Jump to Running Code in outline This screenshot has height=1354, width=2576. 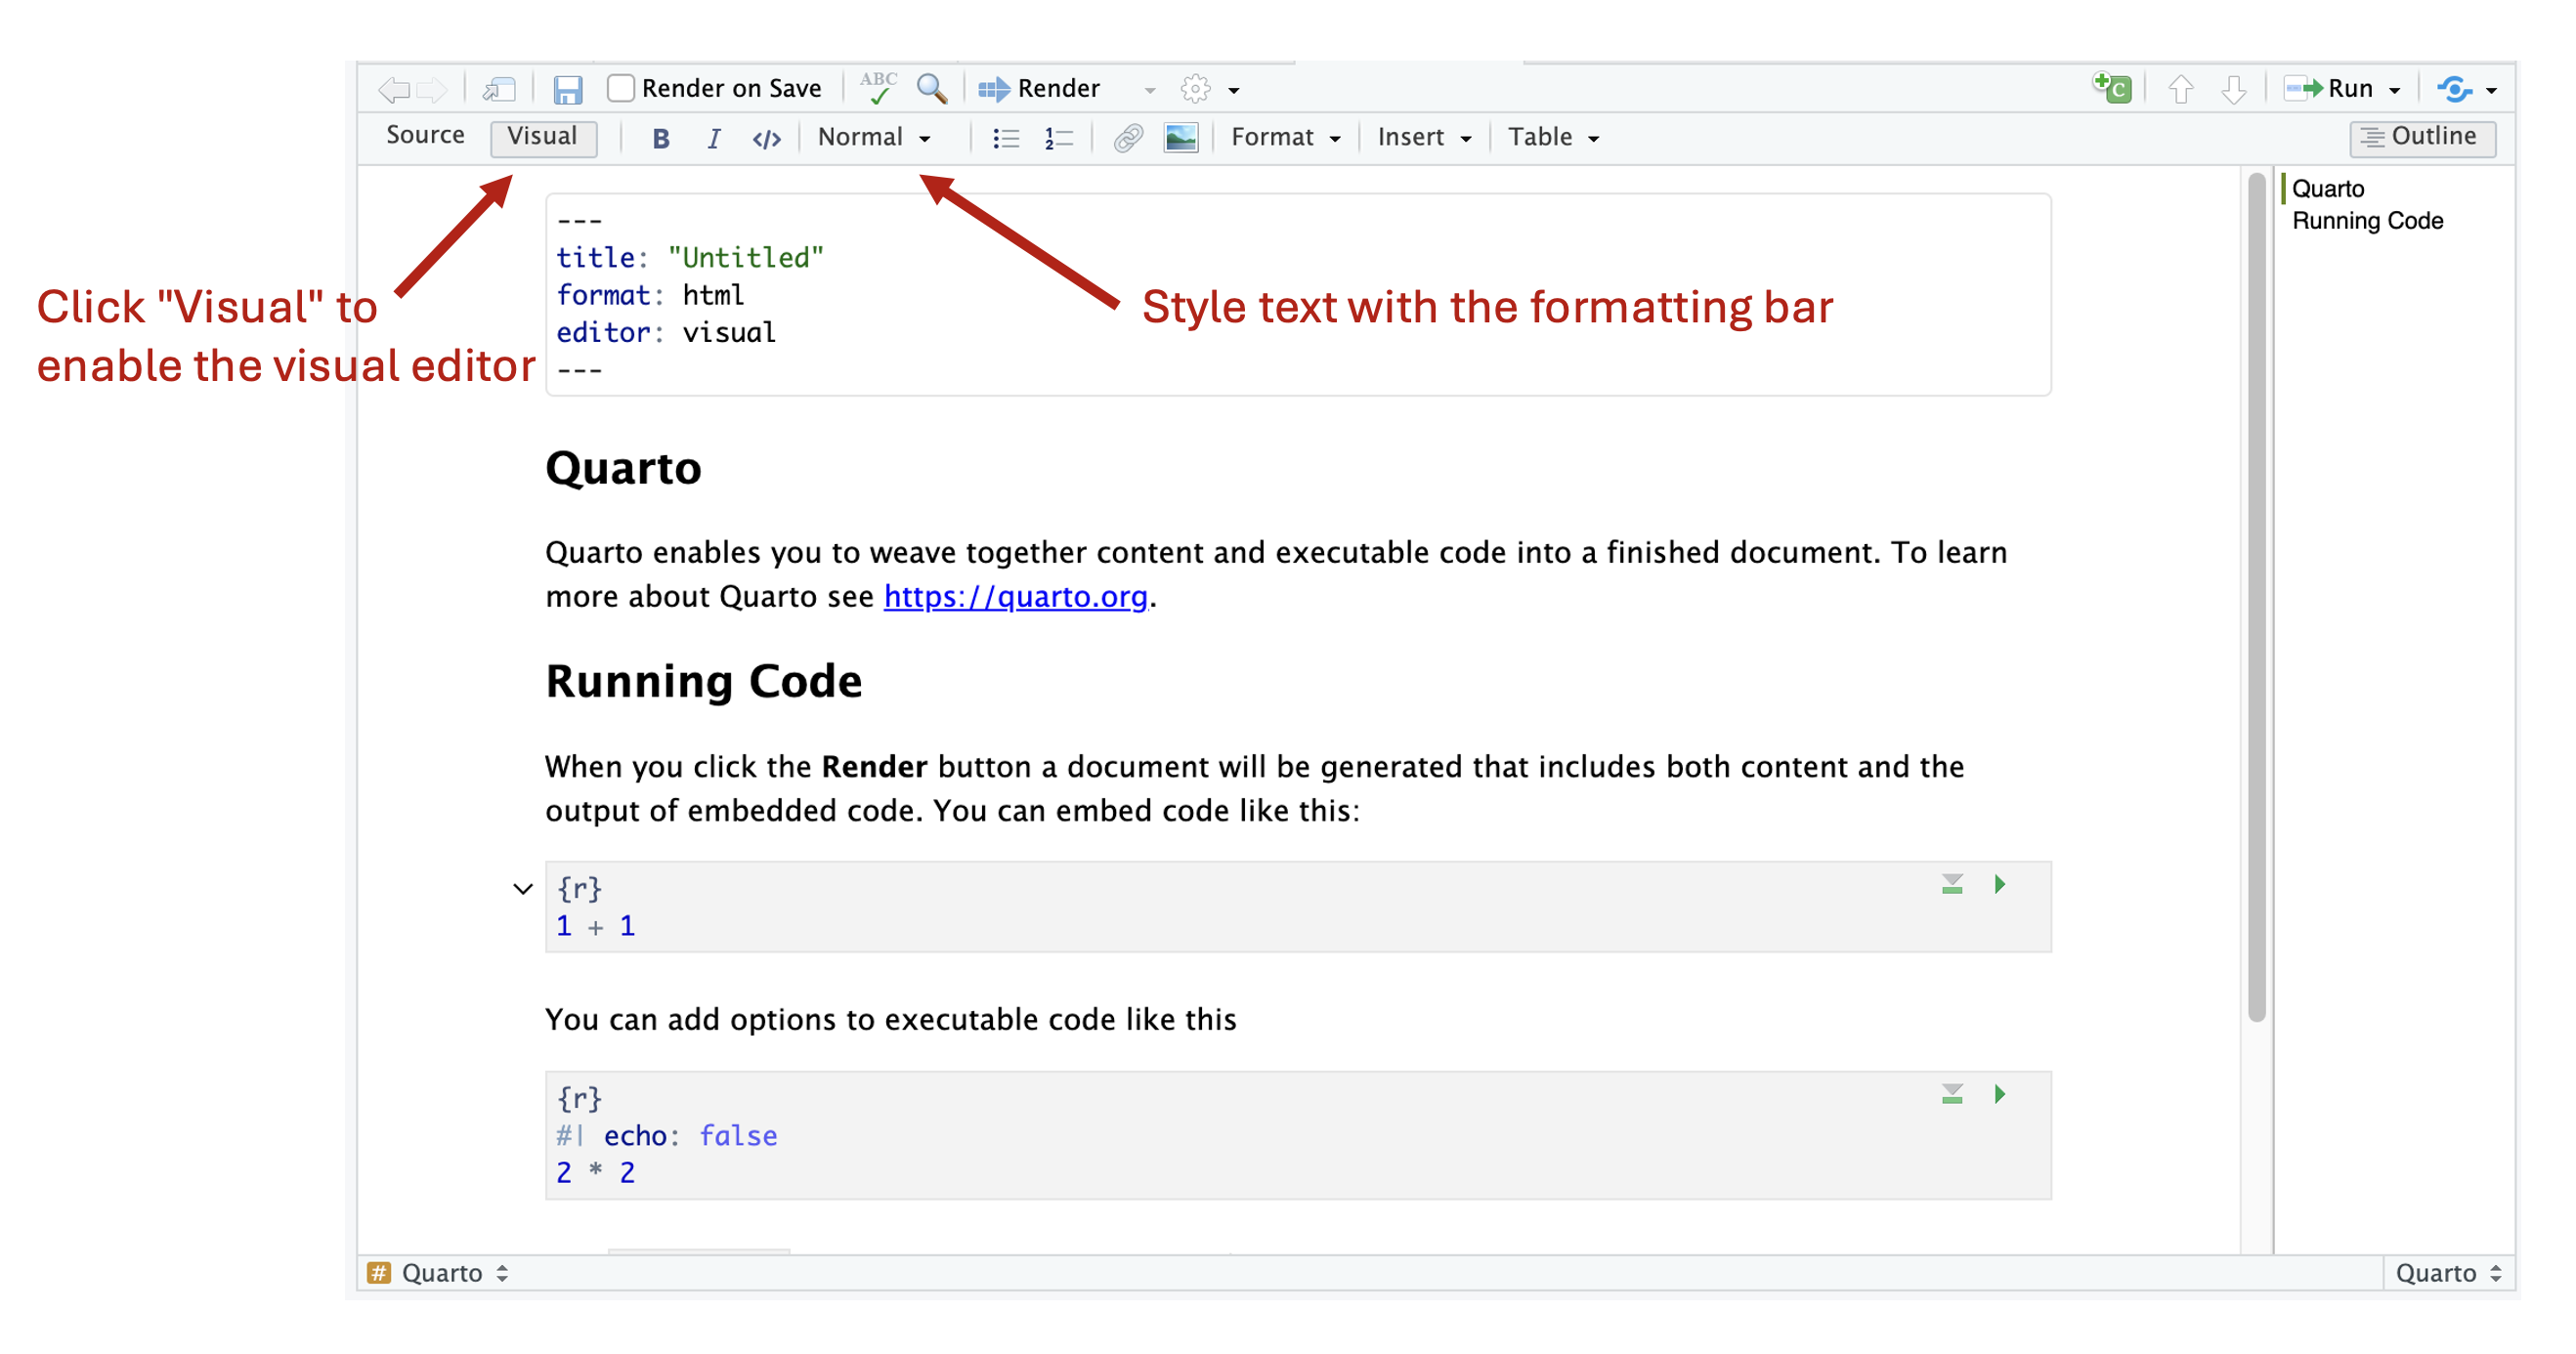(2367, 221)
